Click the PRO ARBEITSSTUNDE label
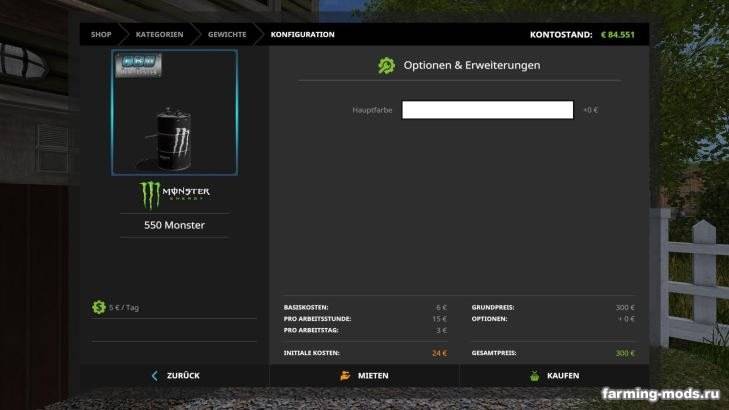This screenshot has width=729, height=410. pos(318,319)
